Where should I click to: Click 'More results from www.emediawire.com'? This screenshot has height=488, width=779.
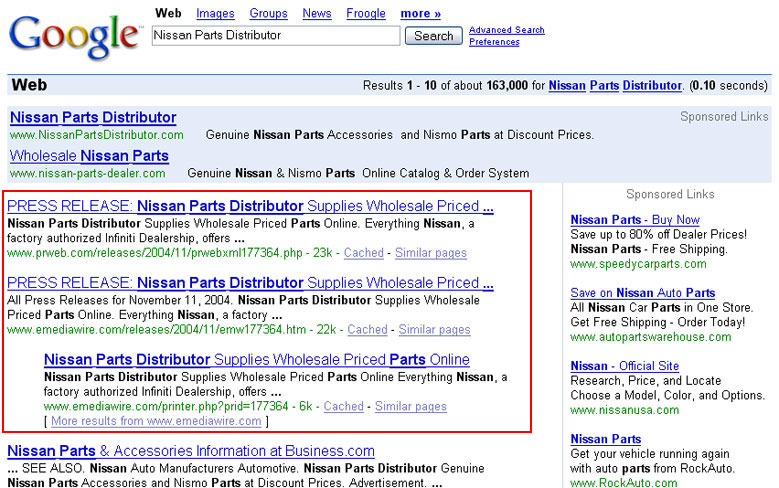click(156, 421)
